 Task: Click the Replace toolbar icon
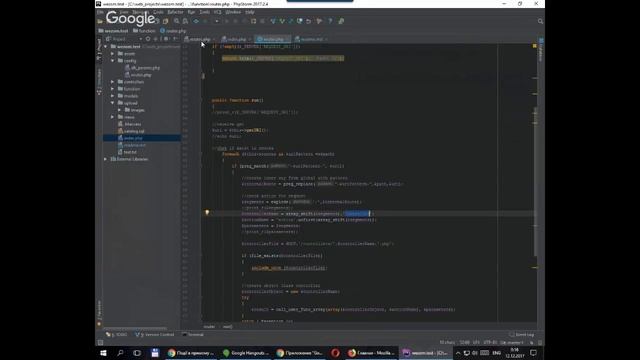click(x=185, y=21)
